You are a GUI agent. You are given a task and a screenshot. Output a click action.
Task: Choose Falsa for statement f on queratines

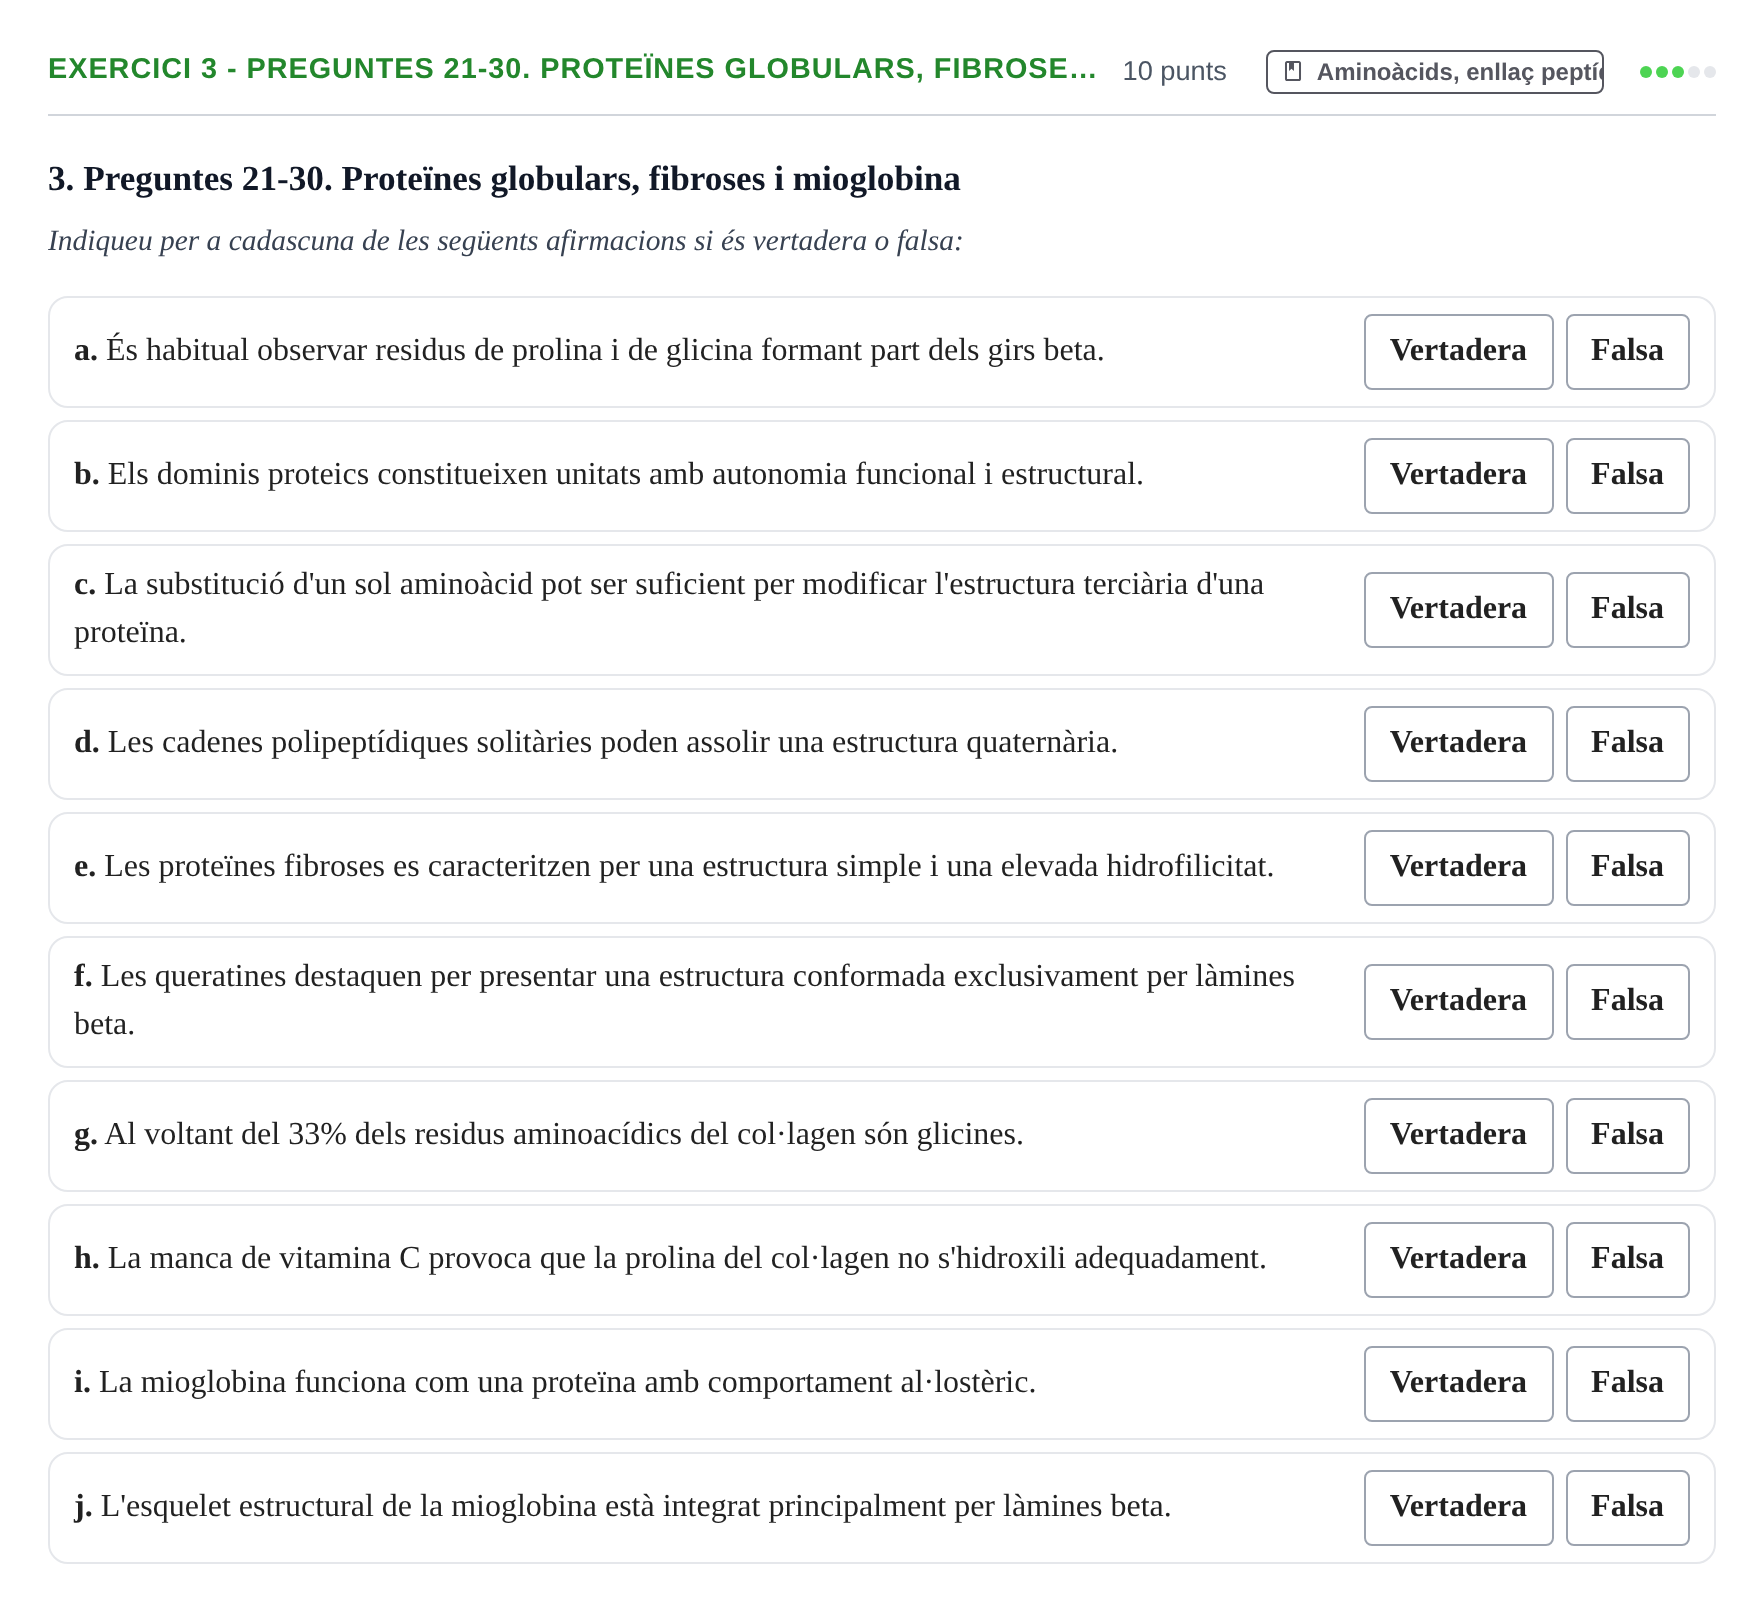click(x=1627, y=1002)
